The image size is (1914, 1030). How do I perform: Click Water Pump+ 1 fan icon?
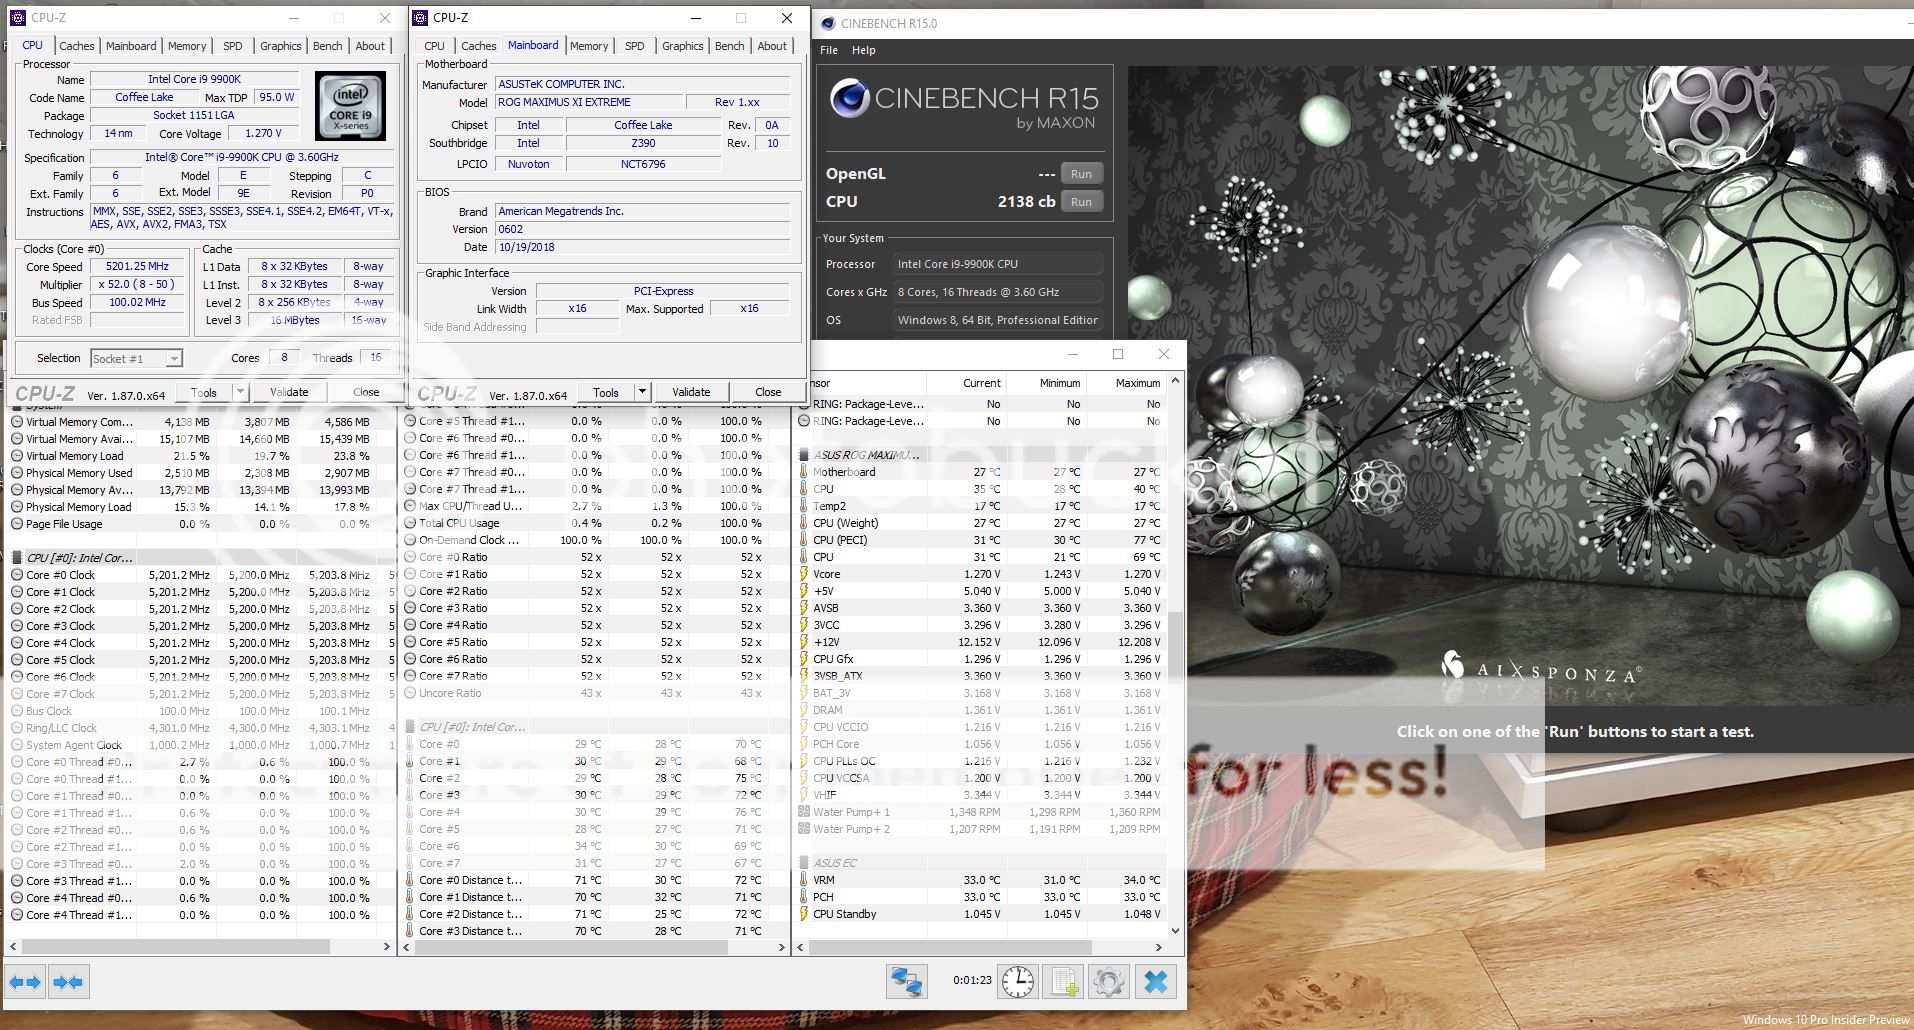tap(804, 812)
